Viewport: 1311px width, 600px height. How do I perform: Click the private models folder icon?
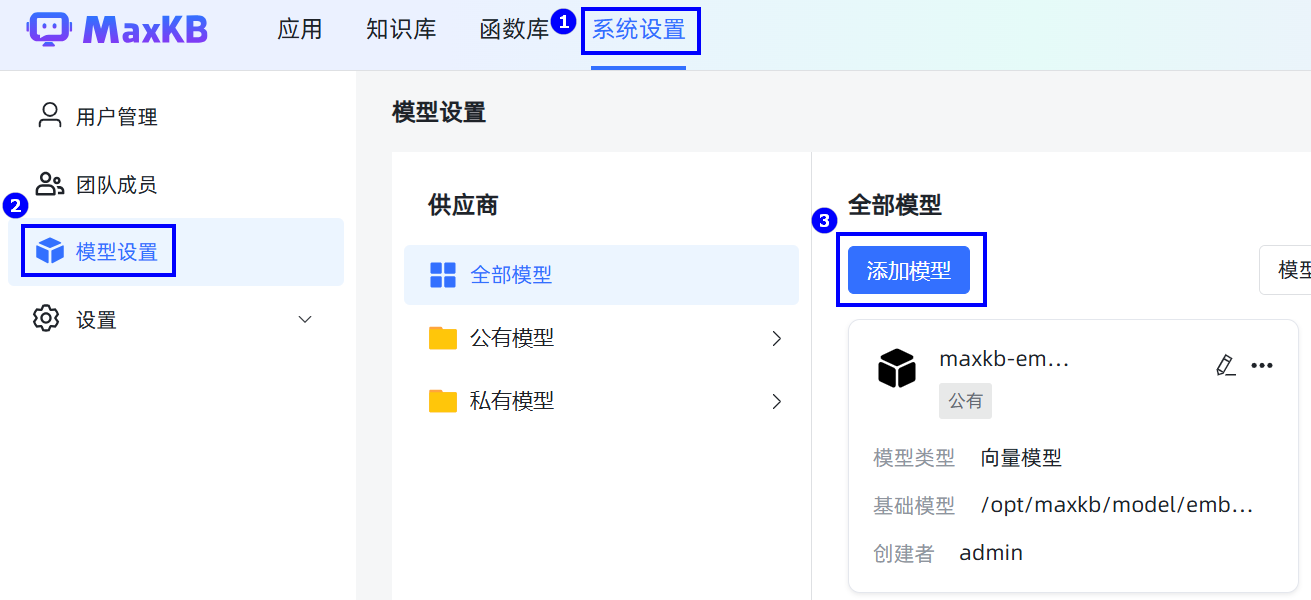(x=442, y=401)
